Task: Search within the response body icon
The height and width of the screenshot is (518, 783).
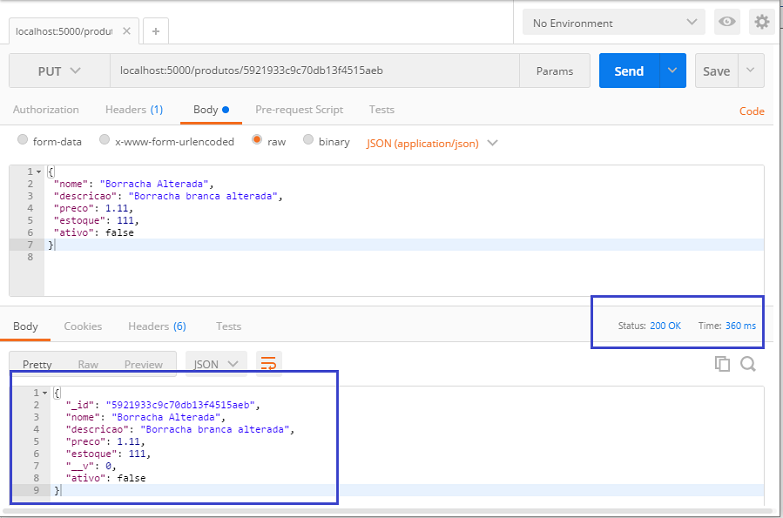Action: pos(748,364)
